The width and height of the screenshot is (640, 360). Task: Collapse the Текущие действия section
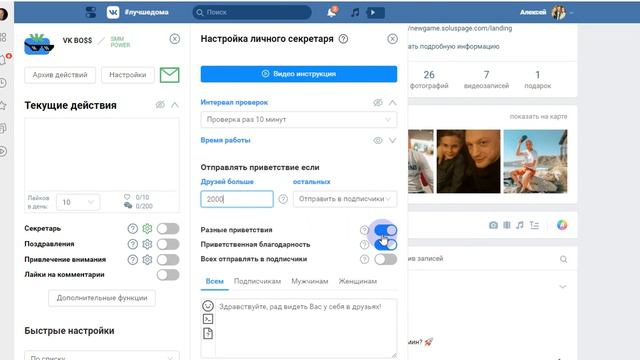[175, 105]
